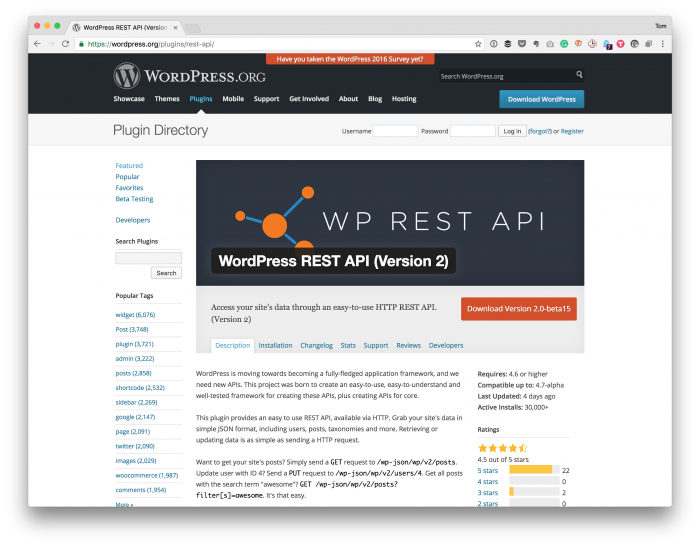Open the Showcase menu item

[129, 99]
